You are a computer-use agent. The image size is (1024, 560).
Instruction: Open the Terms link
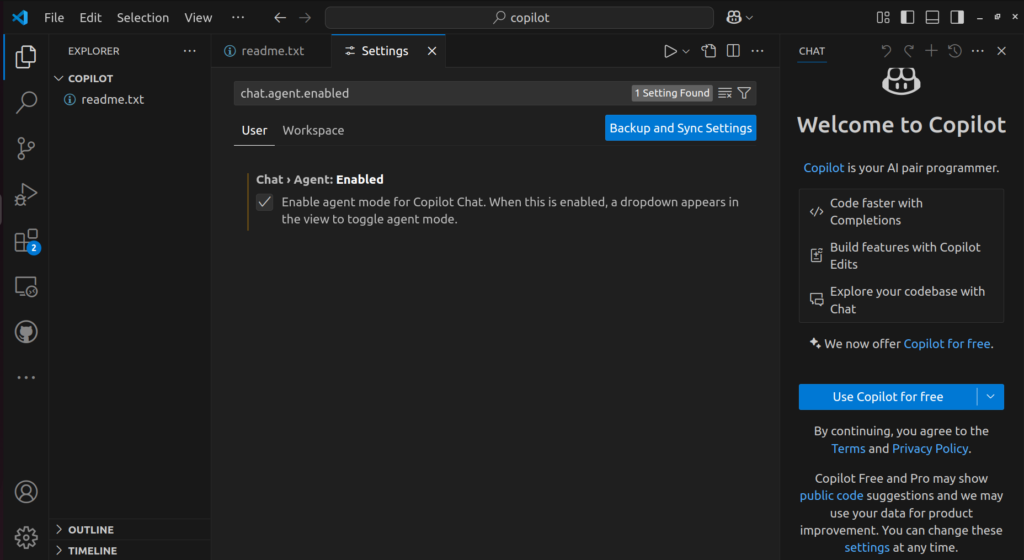click(x=848, y=448)
